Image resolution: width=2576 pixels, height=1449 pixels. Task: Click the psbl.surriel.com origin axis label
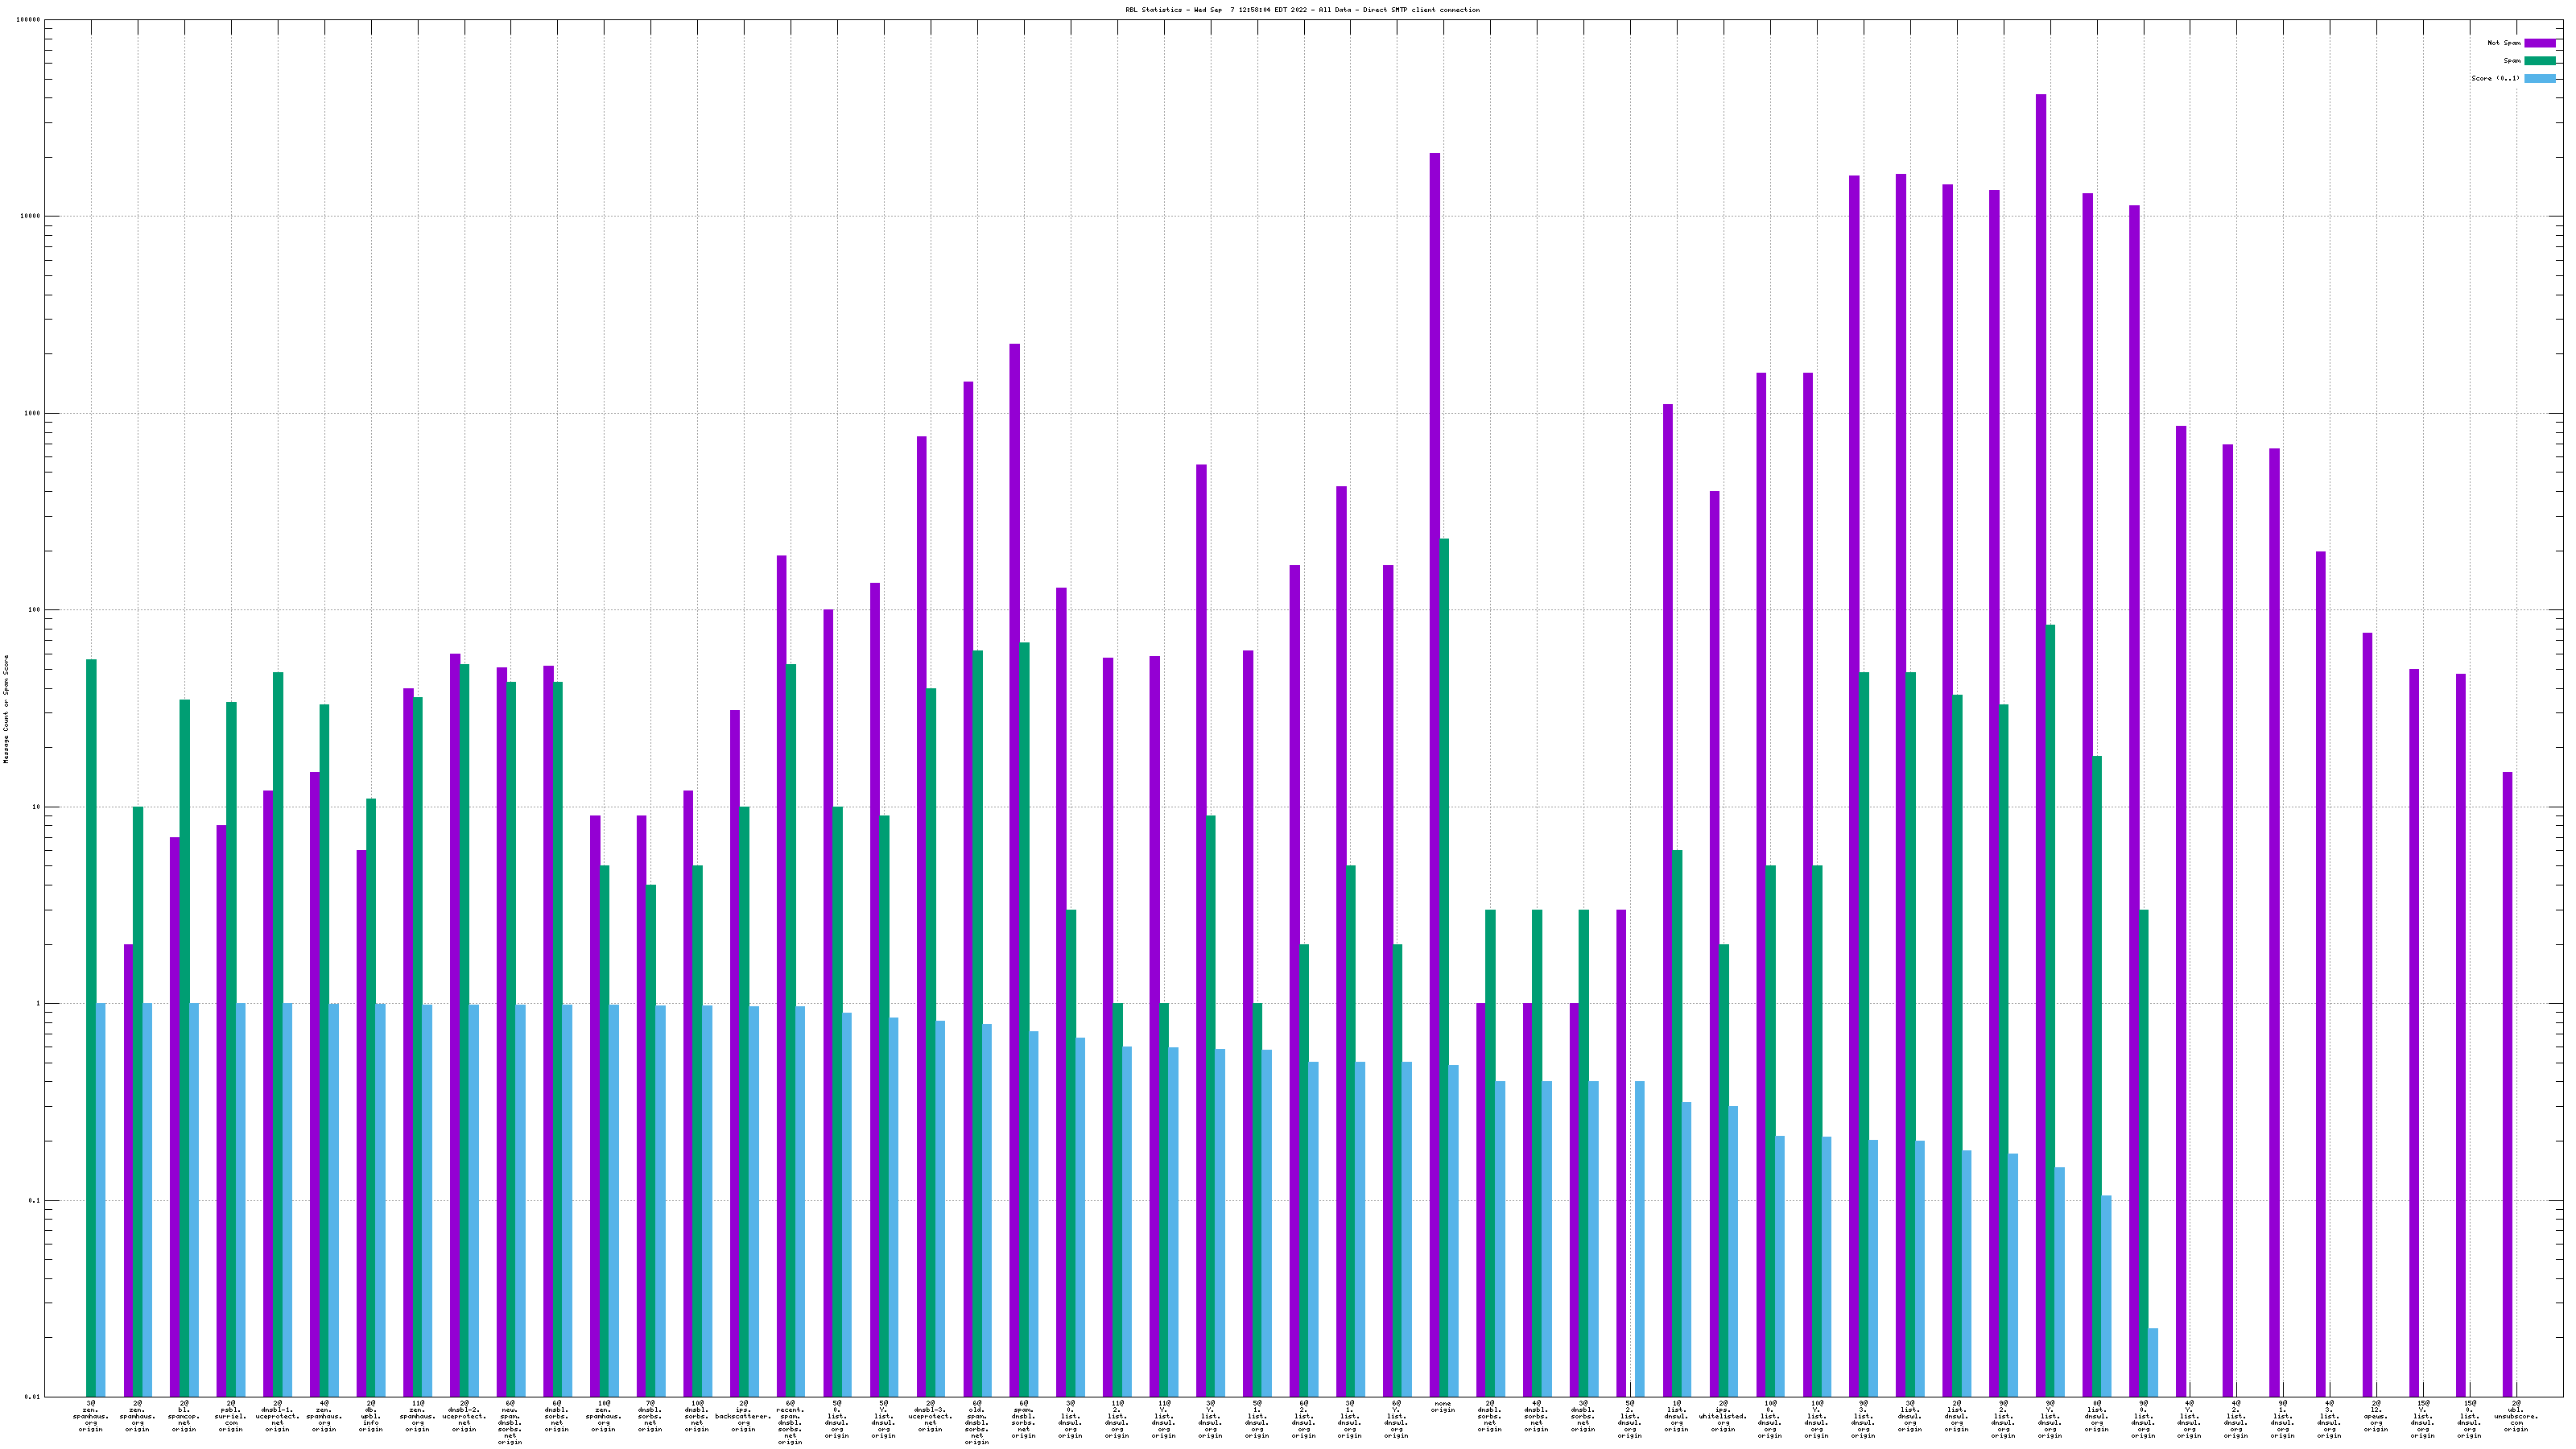(231, 1416)
